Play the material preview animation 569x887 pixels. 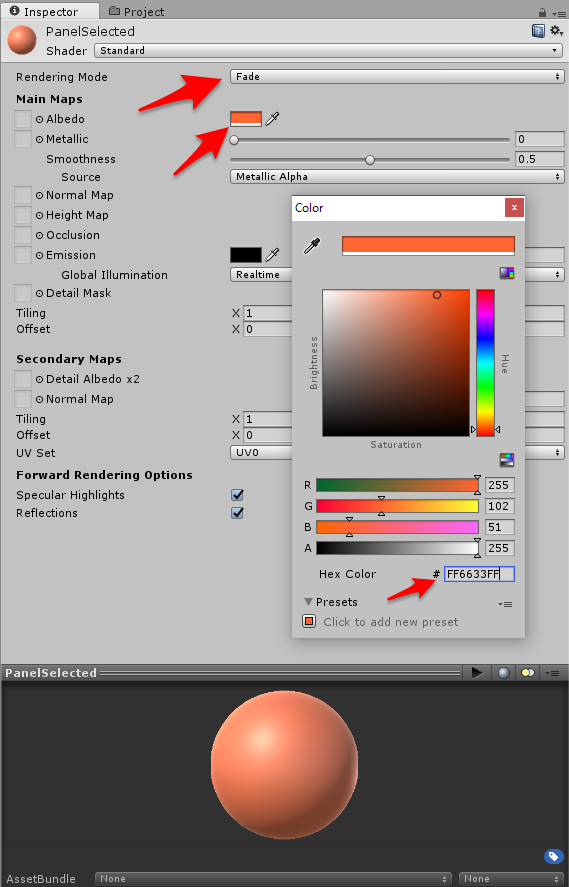tap(477, 672)
